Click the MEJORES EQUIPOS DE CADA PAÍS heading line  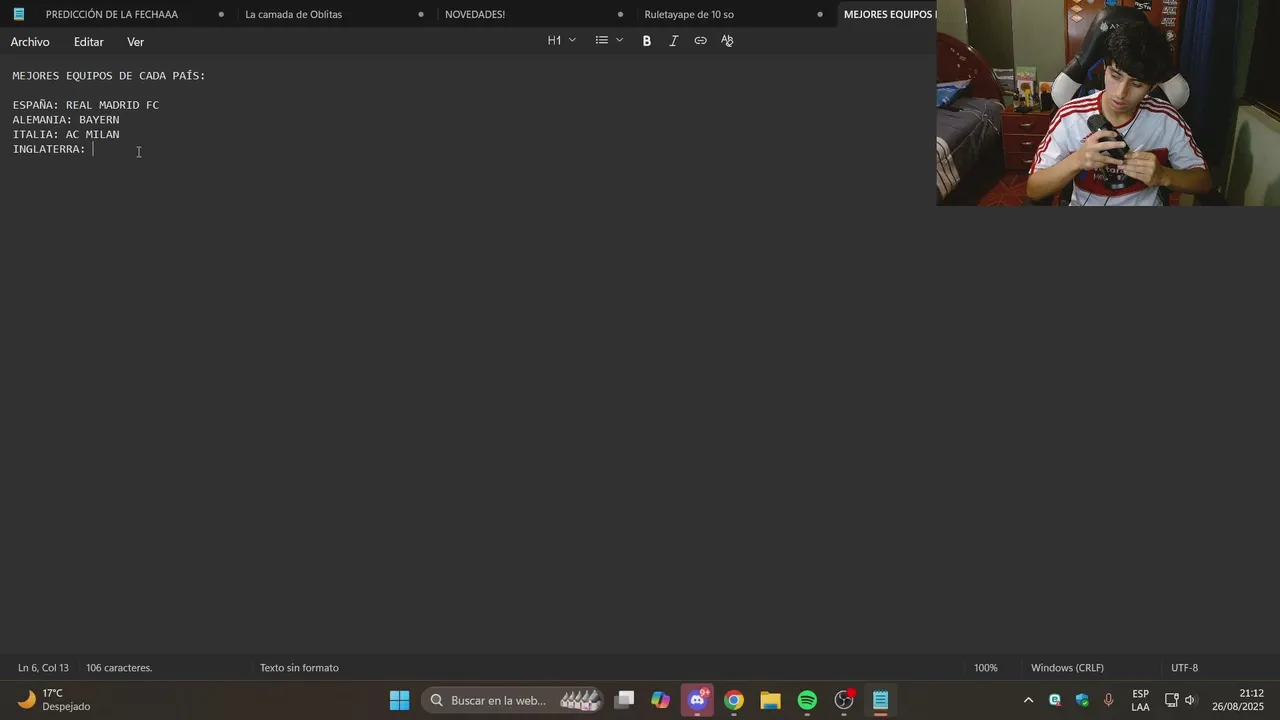(x=109, y=76)
